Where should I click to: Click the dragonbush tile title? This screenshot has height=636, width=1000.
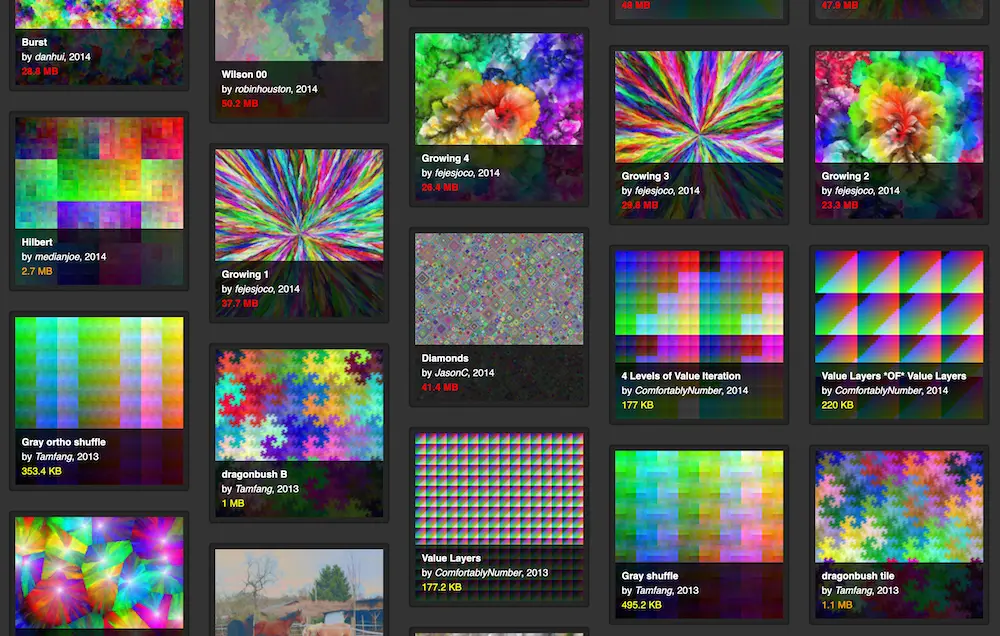click(858, 576)
